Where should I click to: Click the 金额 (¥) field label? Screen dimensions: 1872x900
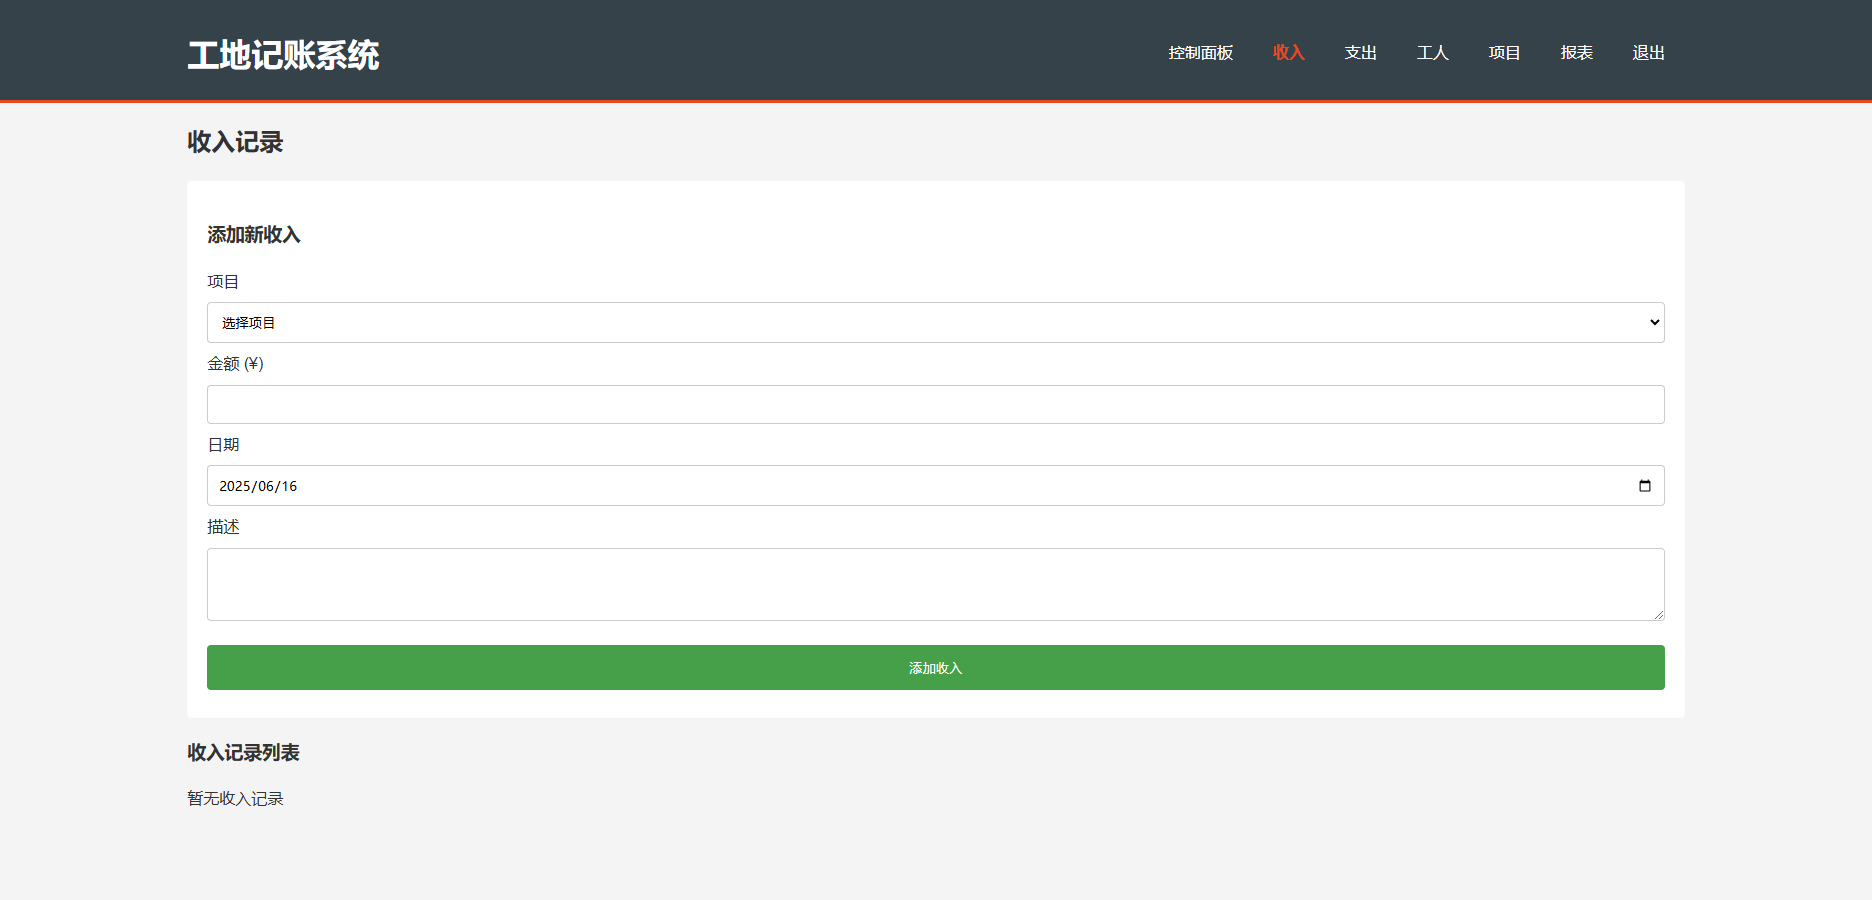(x=235, y=364)
